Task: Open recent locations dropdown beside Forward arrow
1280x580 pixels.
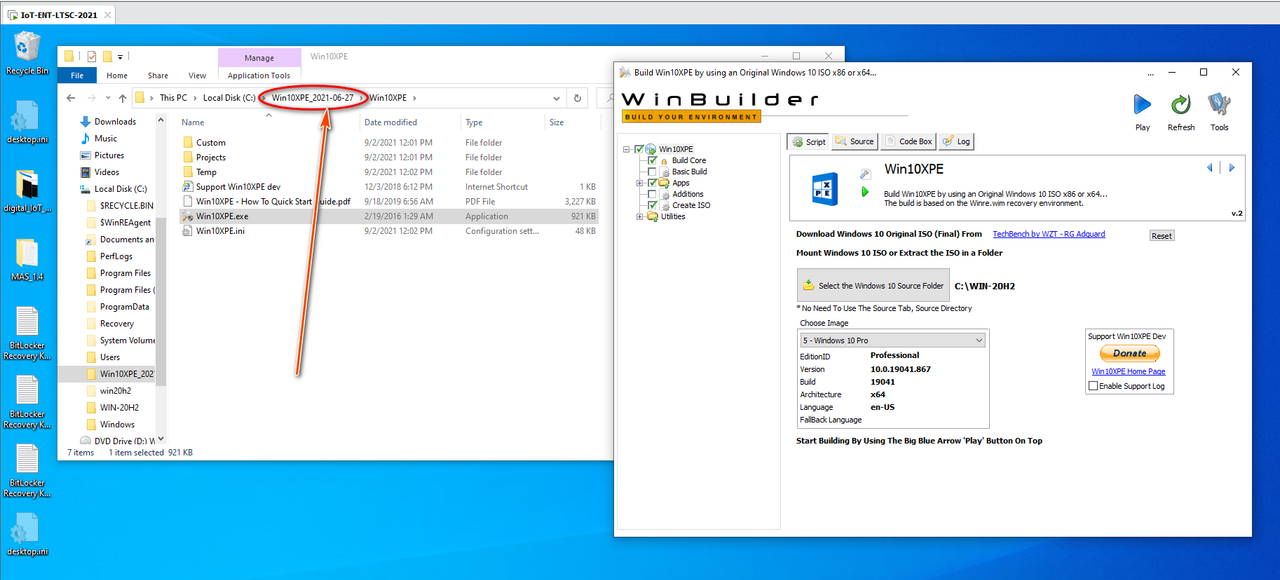Action: pos(107,98)
